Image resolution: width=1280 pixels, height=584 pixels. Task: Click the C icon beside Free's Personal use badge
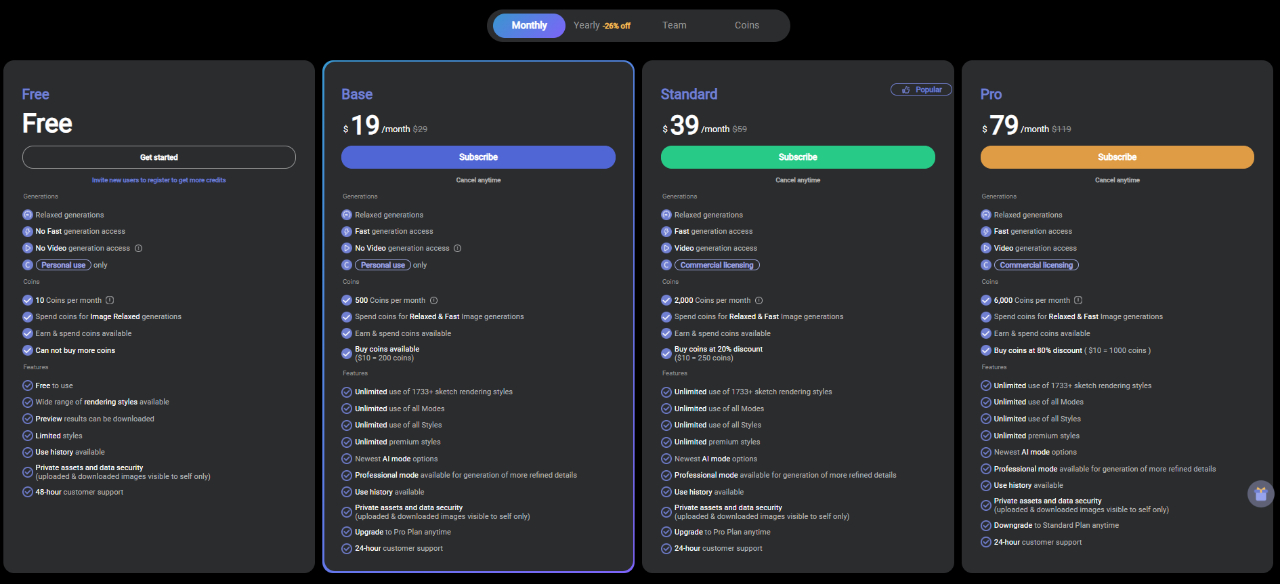click(28, 265)
